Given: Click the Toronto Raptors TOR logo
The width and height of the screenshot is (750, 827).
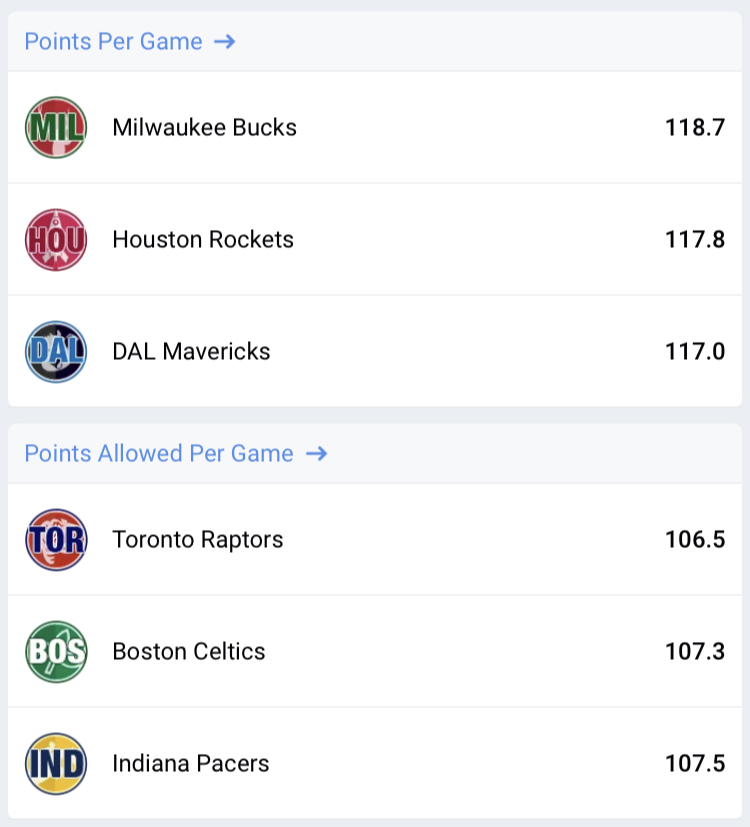Looking at the screenshot, I should point(56,540).
